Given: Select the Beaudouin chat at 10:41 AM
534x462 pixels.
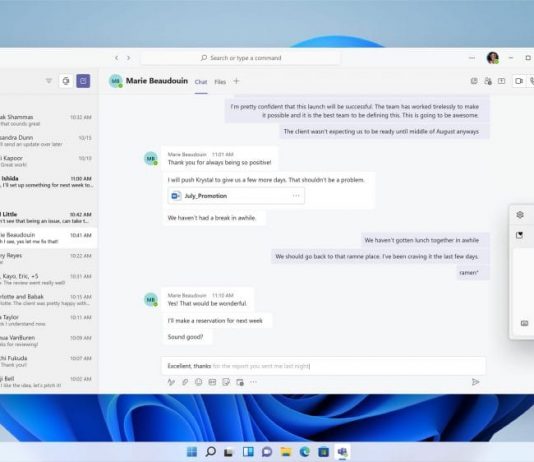Looking at the screenshot, I should click(48, 238).
